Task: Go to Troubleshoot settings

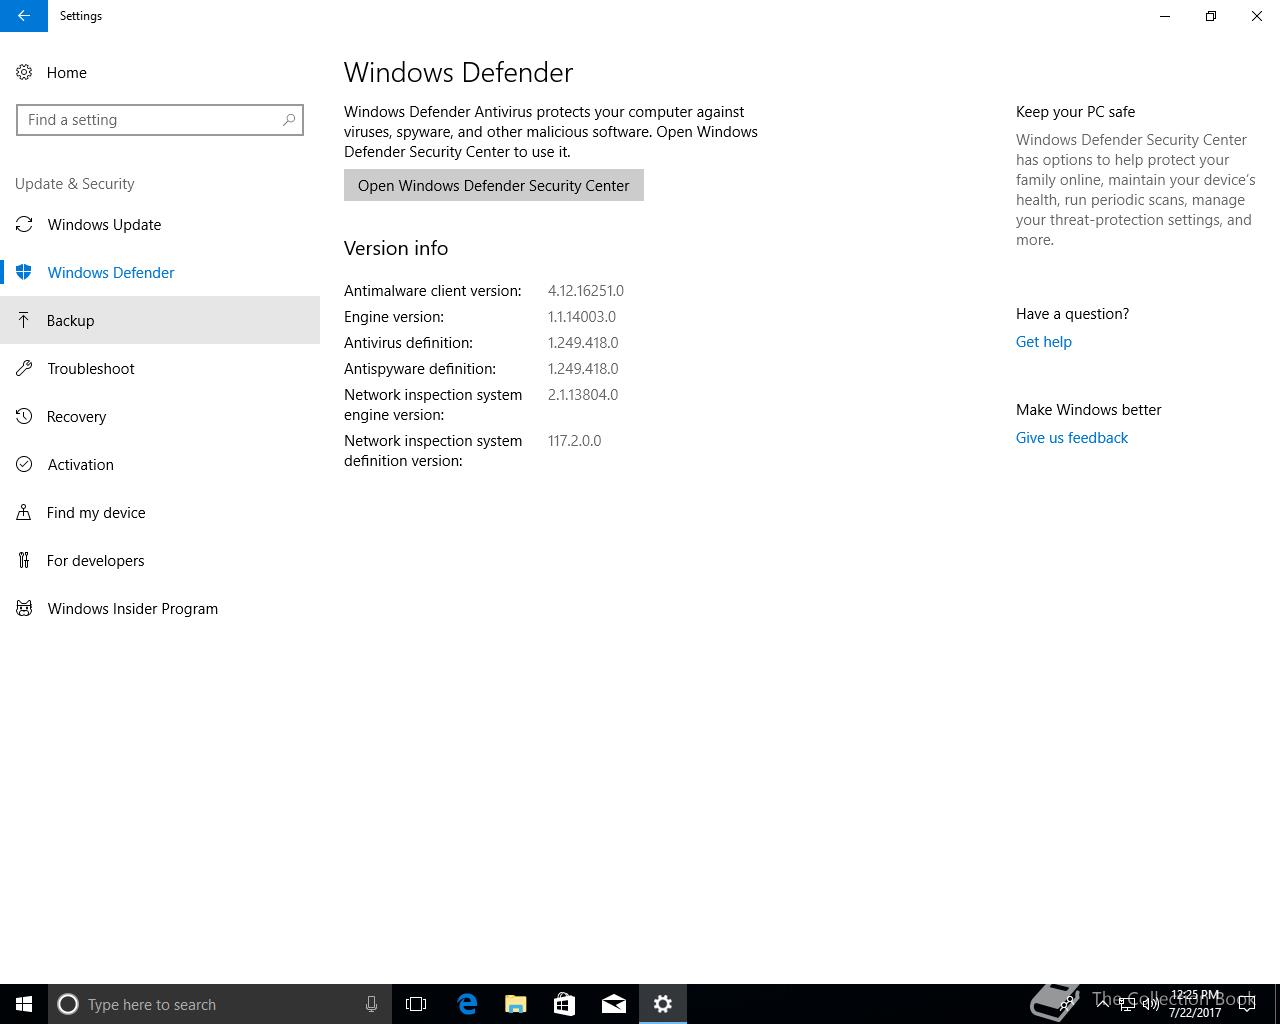Action: 160,368
